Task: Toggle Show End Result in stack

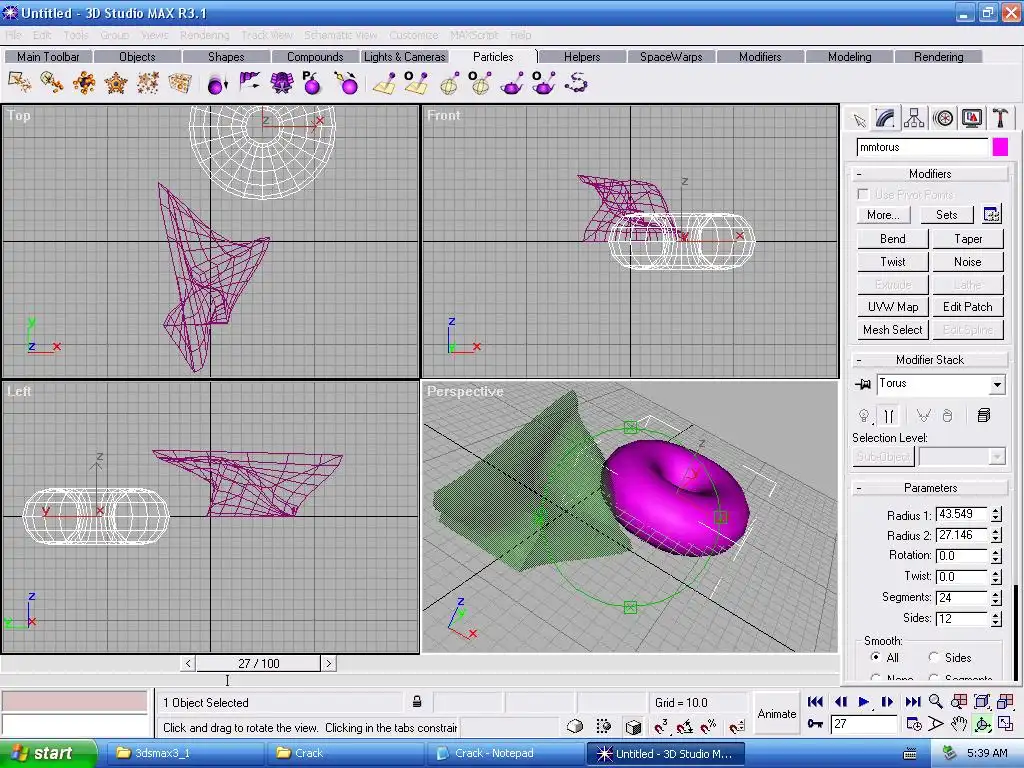Action: tap(889, 415)
